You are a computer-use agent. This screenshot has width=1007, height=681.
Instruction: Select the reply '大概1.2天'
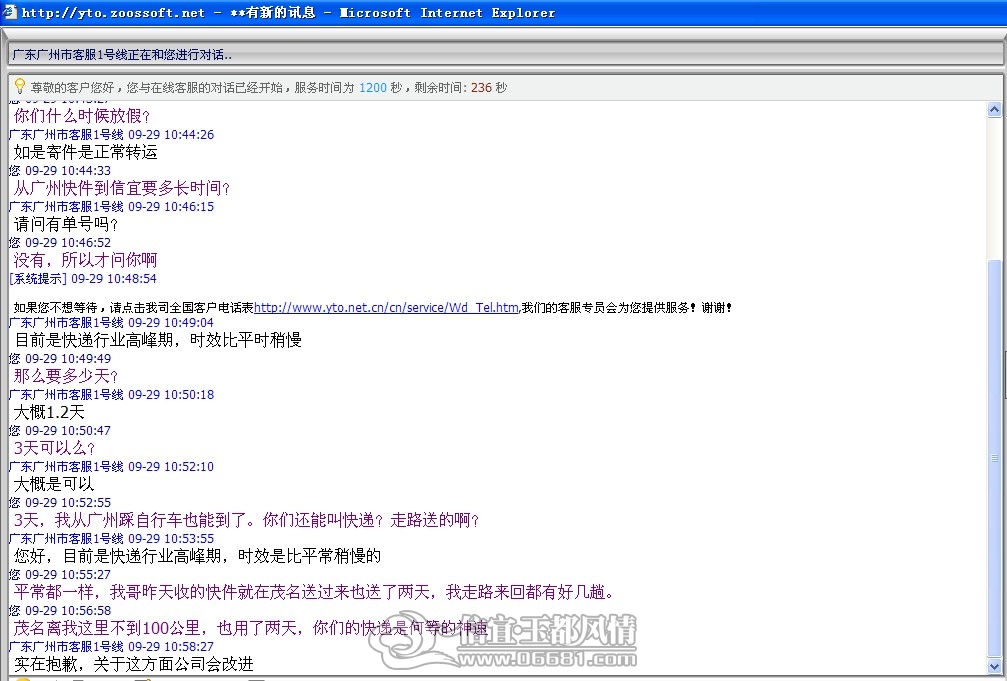pyautogui.click(x=49, y=412)
